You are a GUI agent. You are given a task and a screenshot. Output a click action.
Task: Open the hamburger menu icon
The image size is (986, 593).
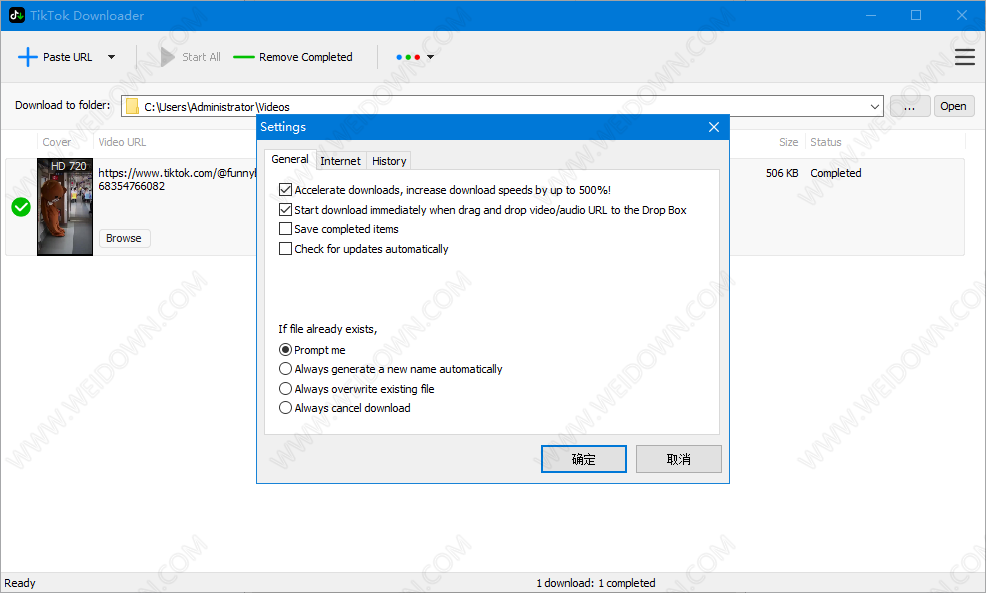tap(965, 57)
